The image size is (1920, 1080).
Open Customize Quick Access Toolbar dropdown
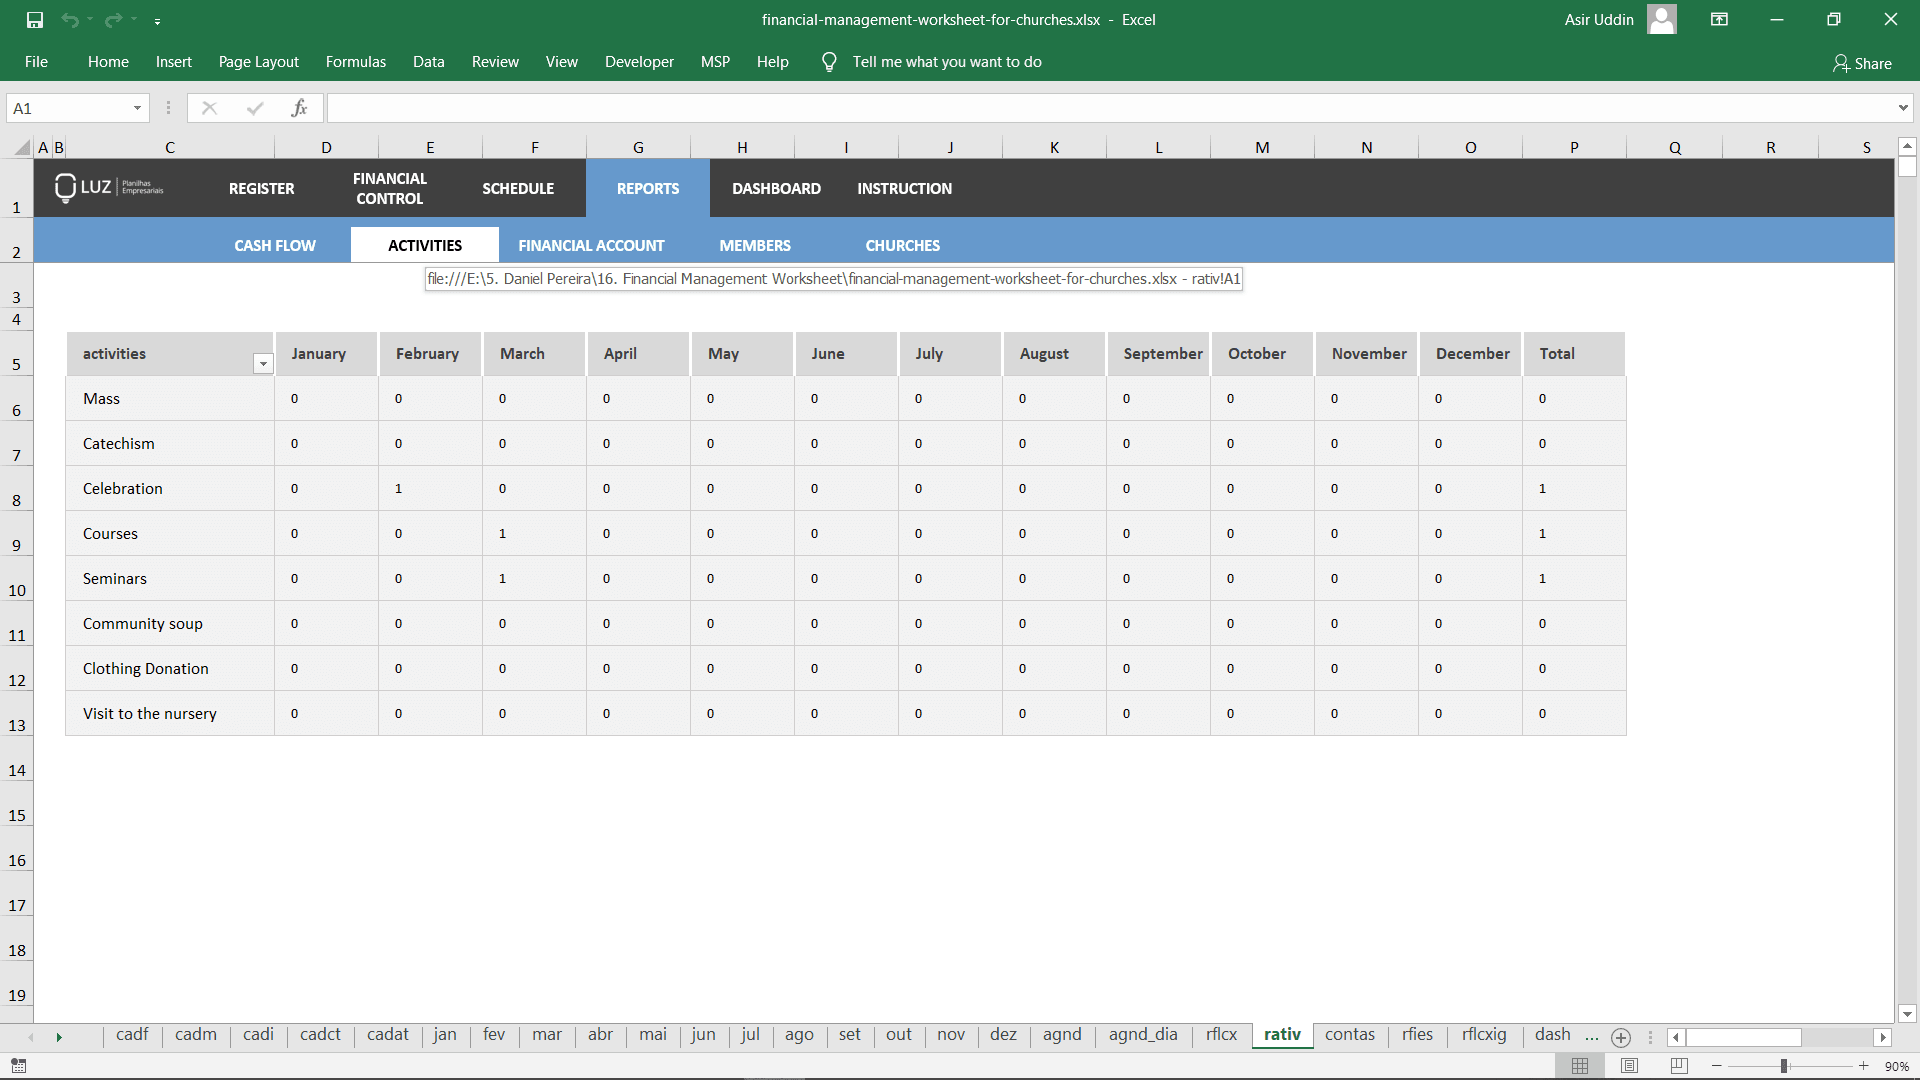(x=157, y=21)
